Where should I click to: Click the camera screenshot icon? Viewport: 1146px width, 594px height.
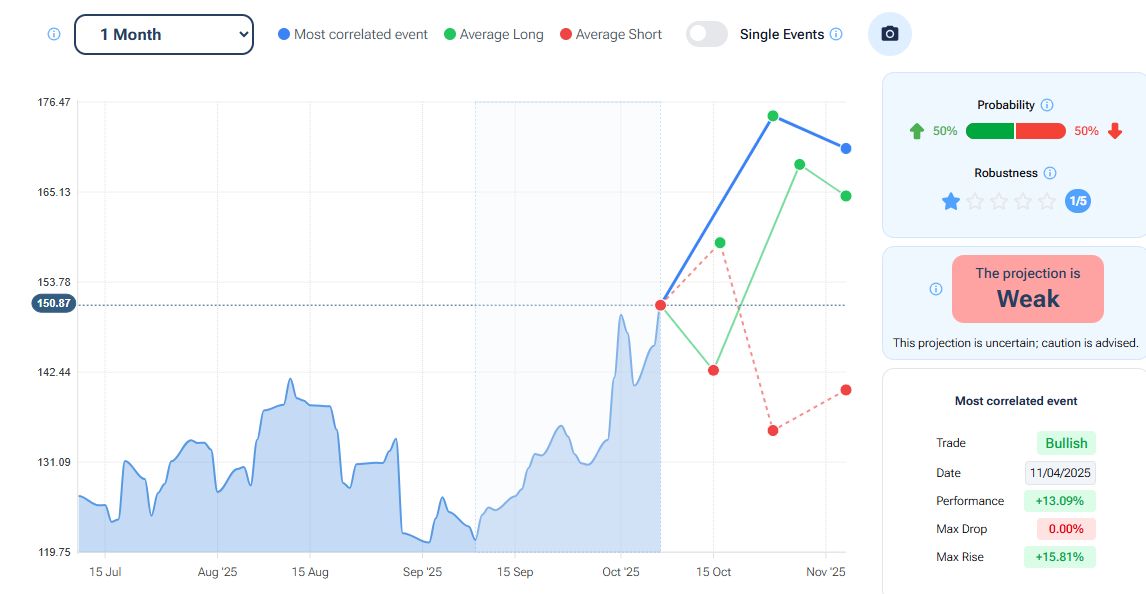(889, 34)
